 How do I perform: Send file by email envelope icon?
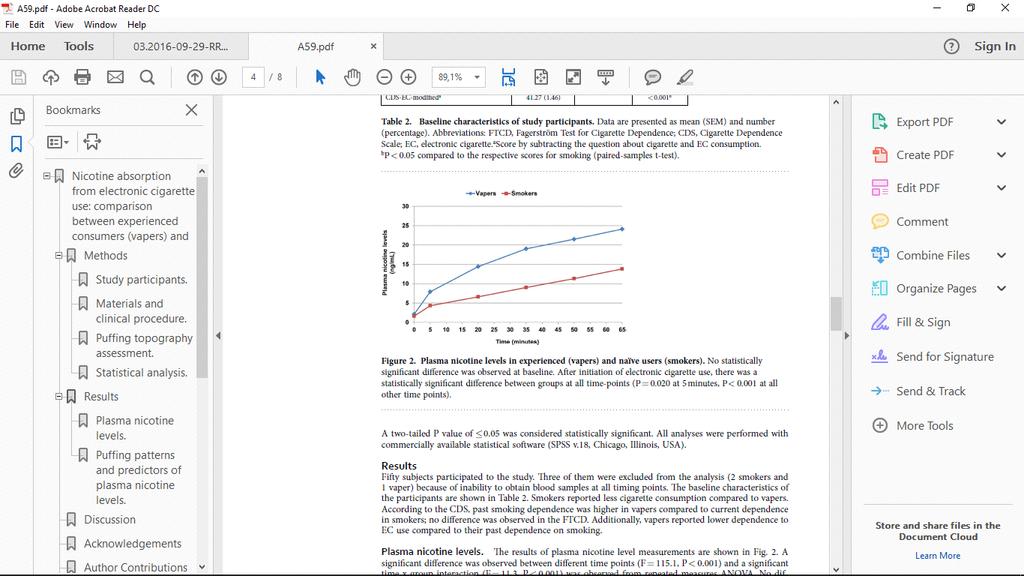click(x=116, y=77)
